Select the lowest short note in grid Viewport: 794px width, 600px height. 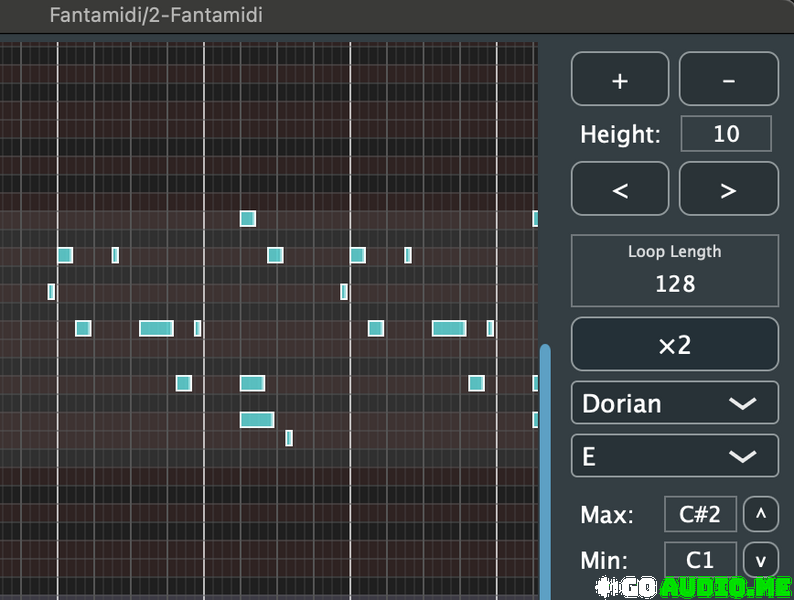tap(289, 438)
